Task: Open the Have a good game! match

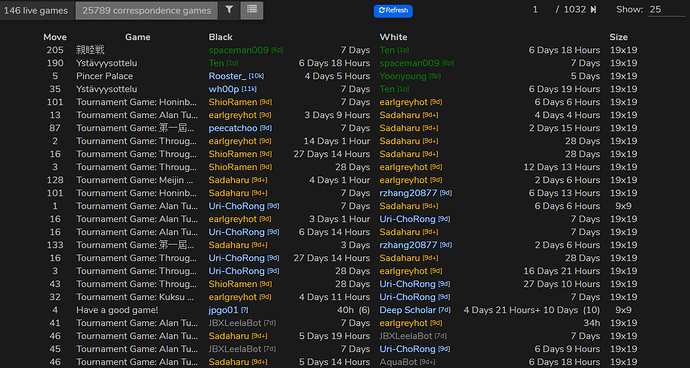Action: tap(117, 310)
